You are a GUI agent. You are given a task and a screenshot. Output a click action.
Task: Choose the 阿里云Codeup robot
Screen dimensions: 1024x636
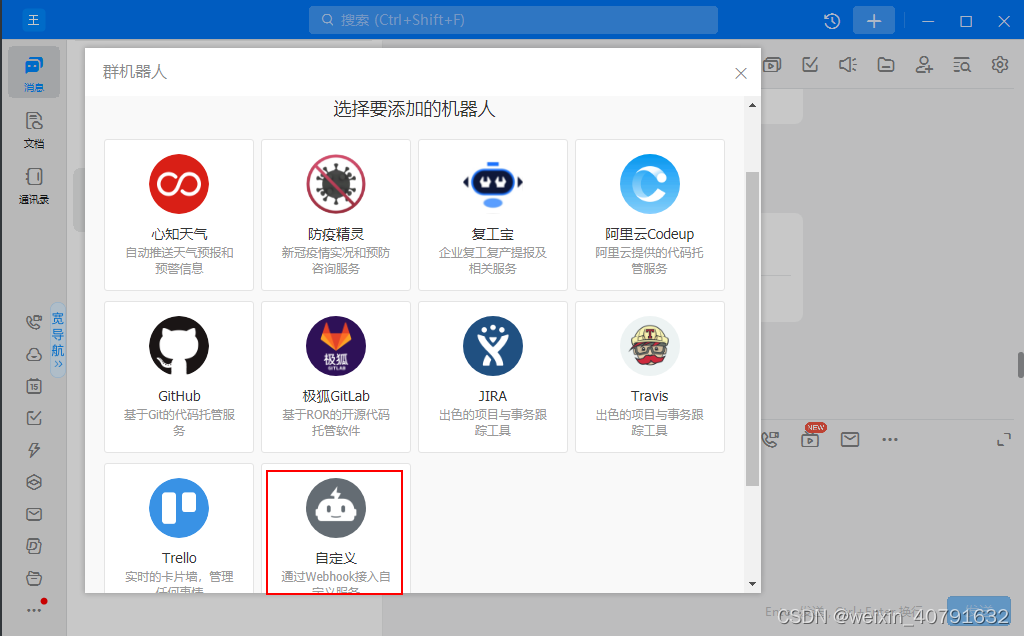coord(650,215)
